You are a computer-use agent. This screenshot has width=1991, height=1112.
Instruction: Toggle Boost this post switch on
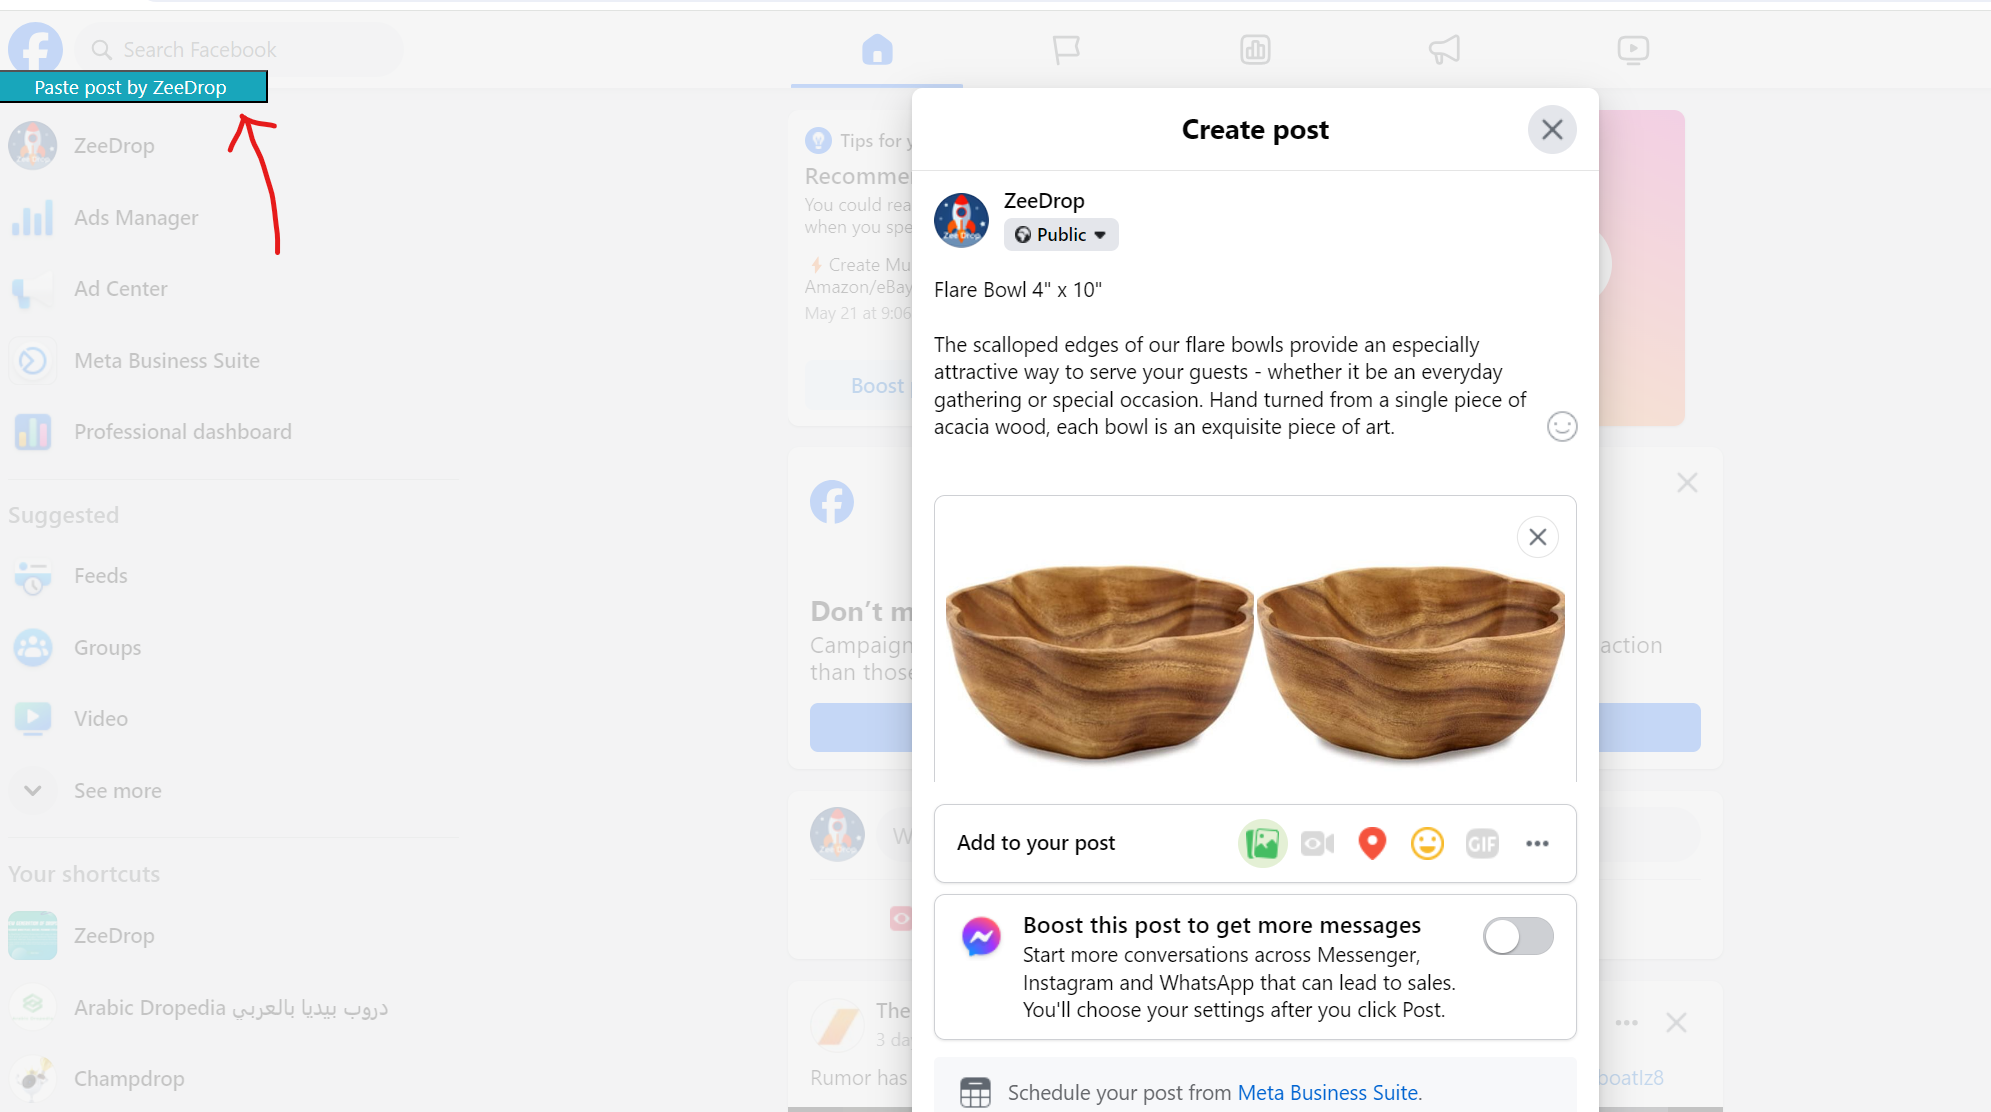[1518, 937]
